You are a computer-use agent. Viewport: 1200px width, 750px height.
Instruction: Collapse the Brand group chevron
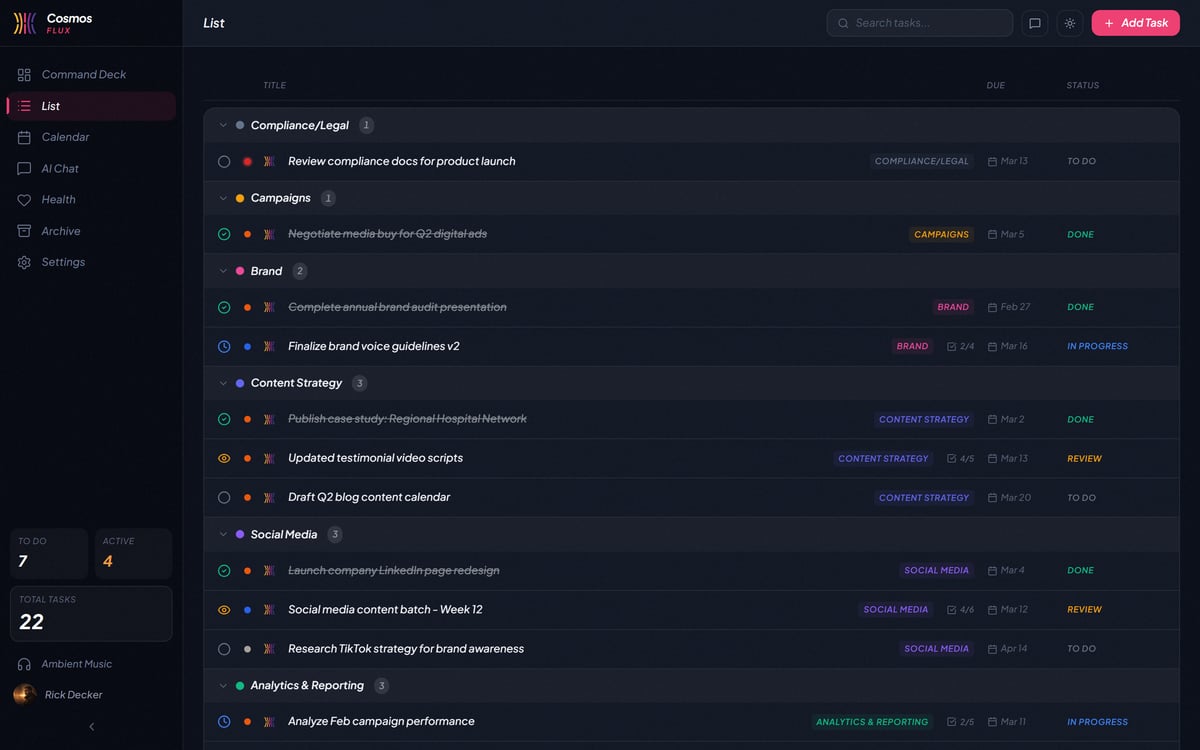click(x=224, y=270)
